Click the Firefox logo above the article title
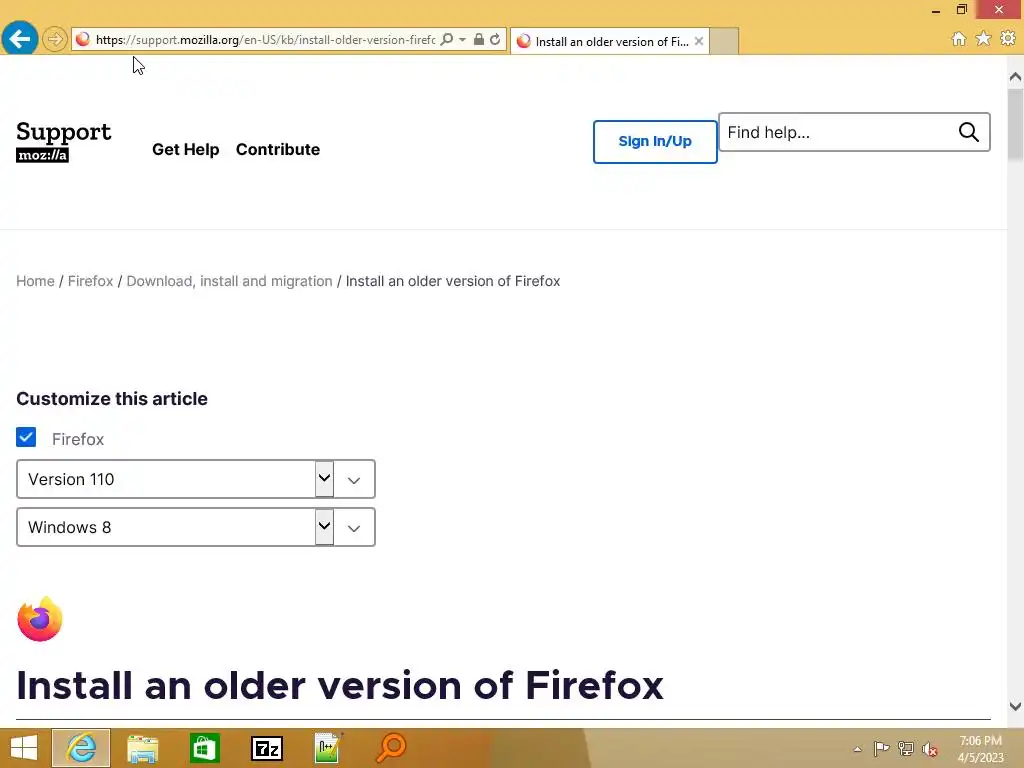 (x=40, y=619)
